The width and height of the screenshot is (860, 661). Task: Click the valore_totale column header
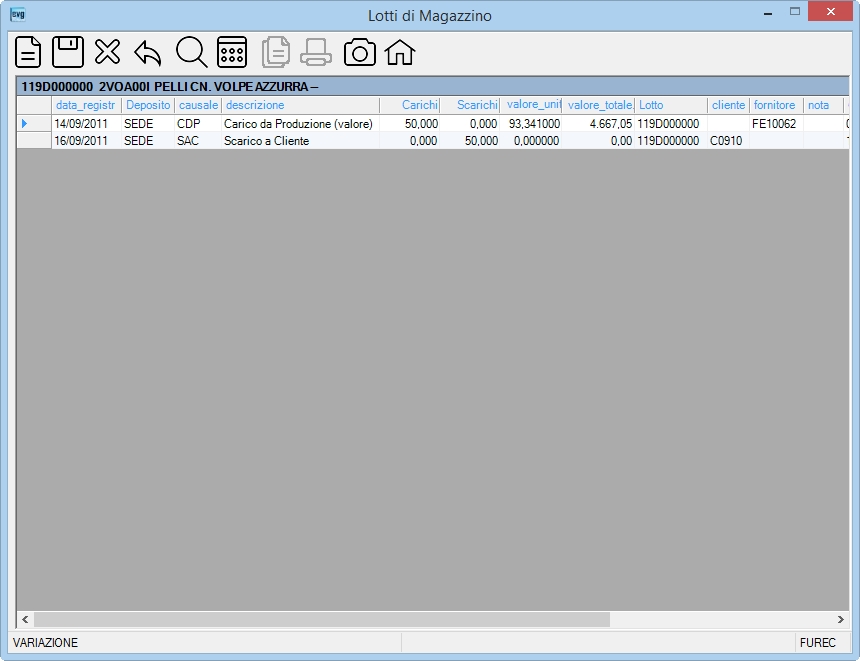[598, 105]
